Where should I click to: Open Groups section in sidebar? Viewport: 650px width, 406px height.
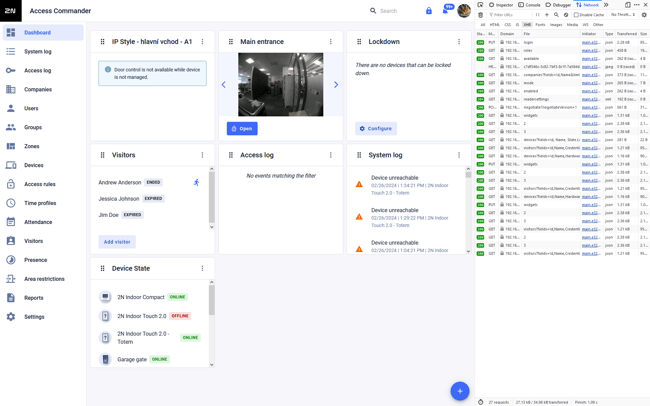tap(43, 127)
